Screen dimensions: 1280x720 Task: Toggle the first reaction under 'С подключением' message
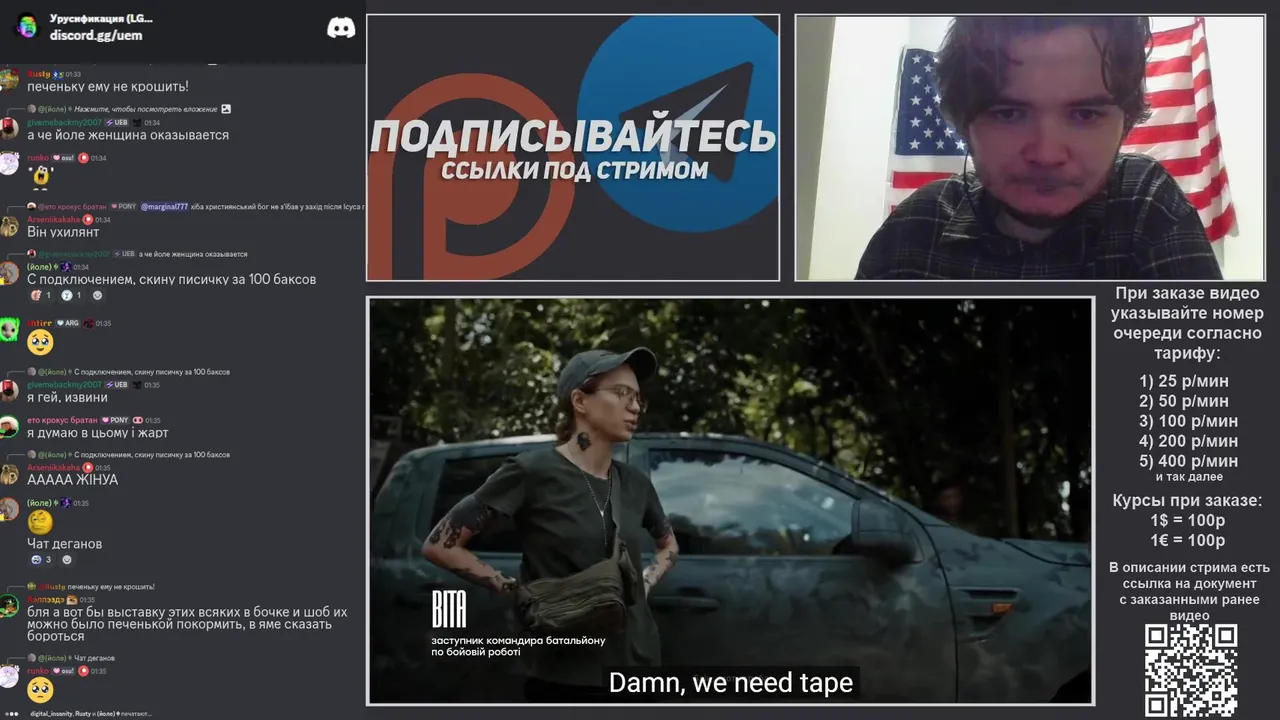41,295
